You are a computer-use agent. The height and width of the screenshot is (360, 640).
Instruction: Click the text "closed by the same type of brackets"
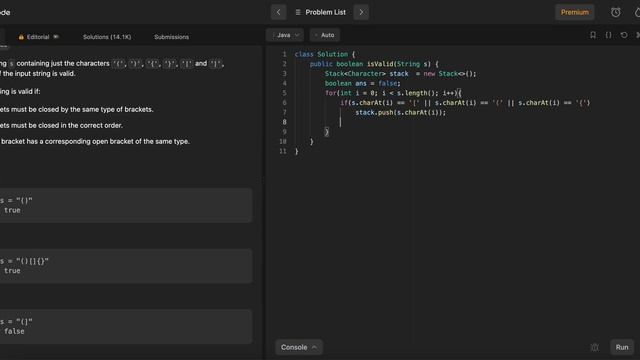pyautogui.click(x=96, y=109)
